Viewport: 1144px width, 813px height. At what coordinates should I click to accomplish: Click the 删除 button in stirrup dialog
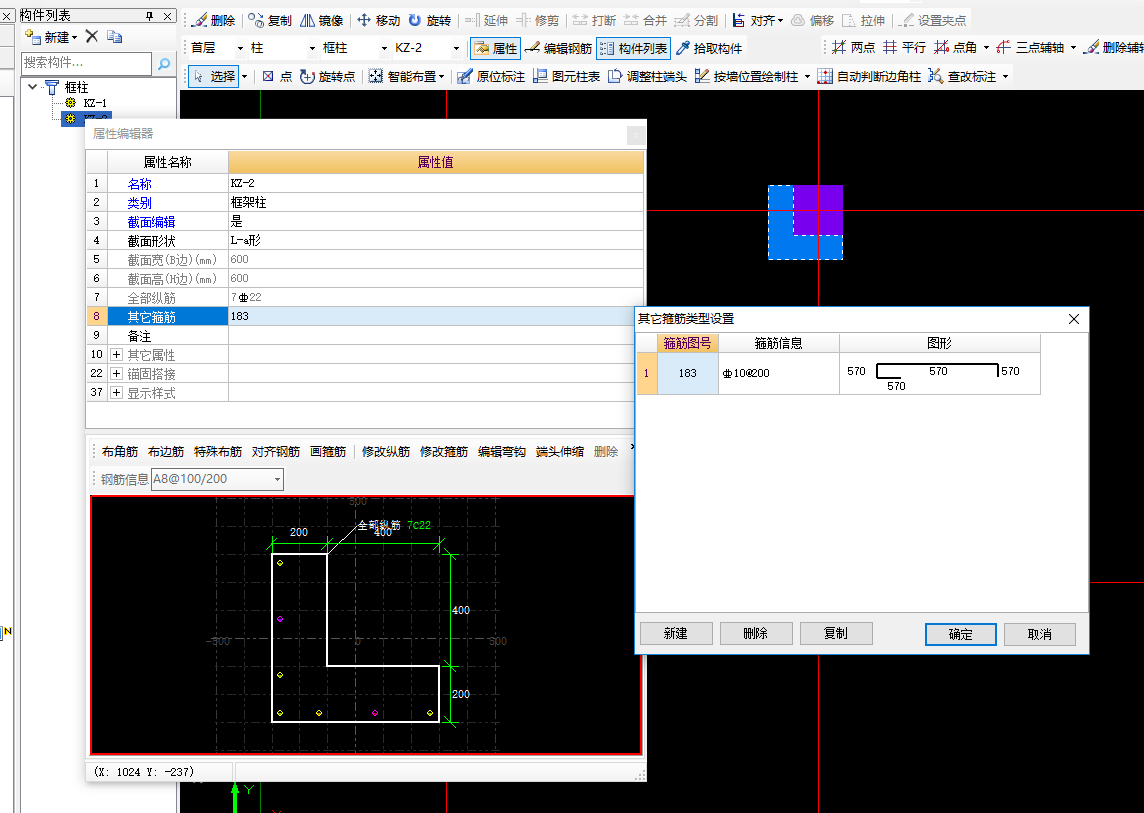click(756, 633)
